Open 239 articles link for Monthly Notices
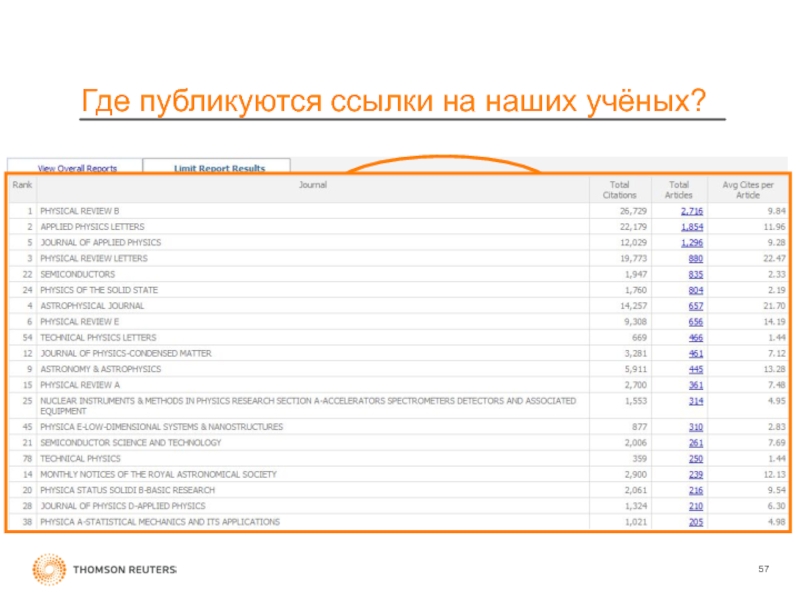The width and height of the screenshot is (800, 600). point(695,474)
